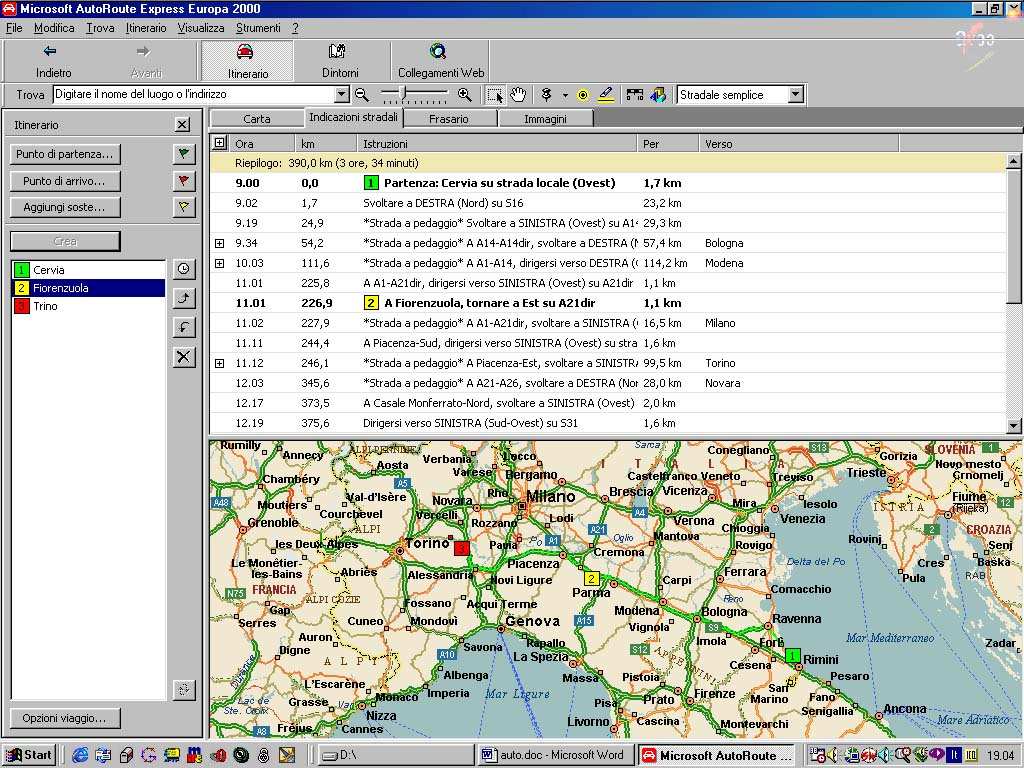
Task: Open the Dintorni toolbar button
Action: (x=340, y=61)
